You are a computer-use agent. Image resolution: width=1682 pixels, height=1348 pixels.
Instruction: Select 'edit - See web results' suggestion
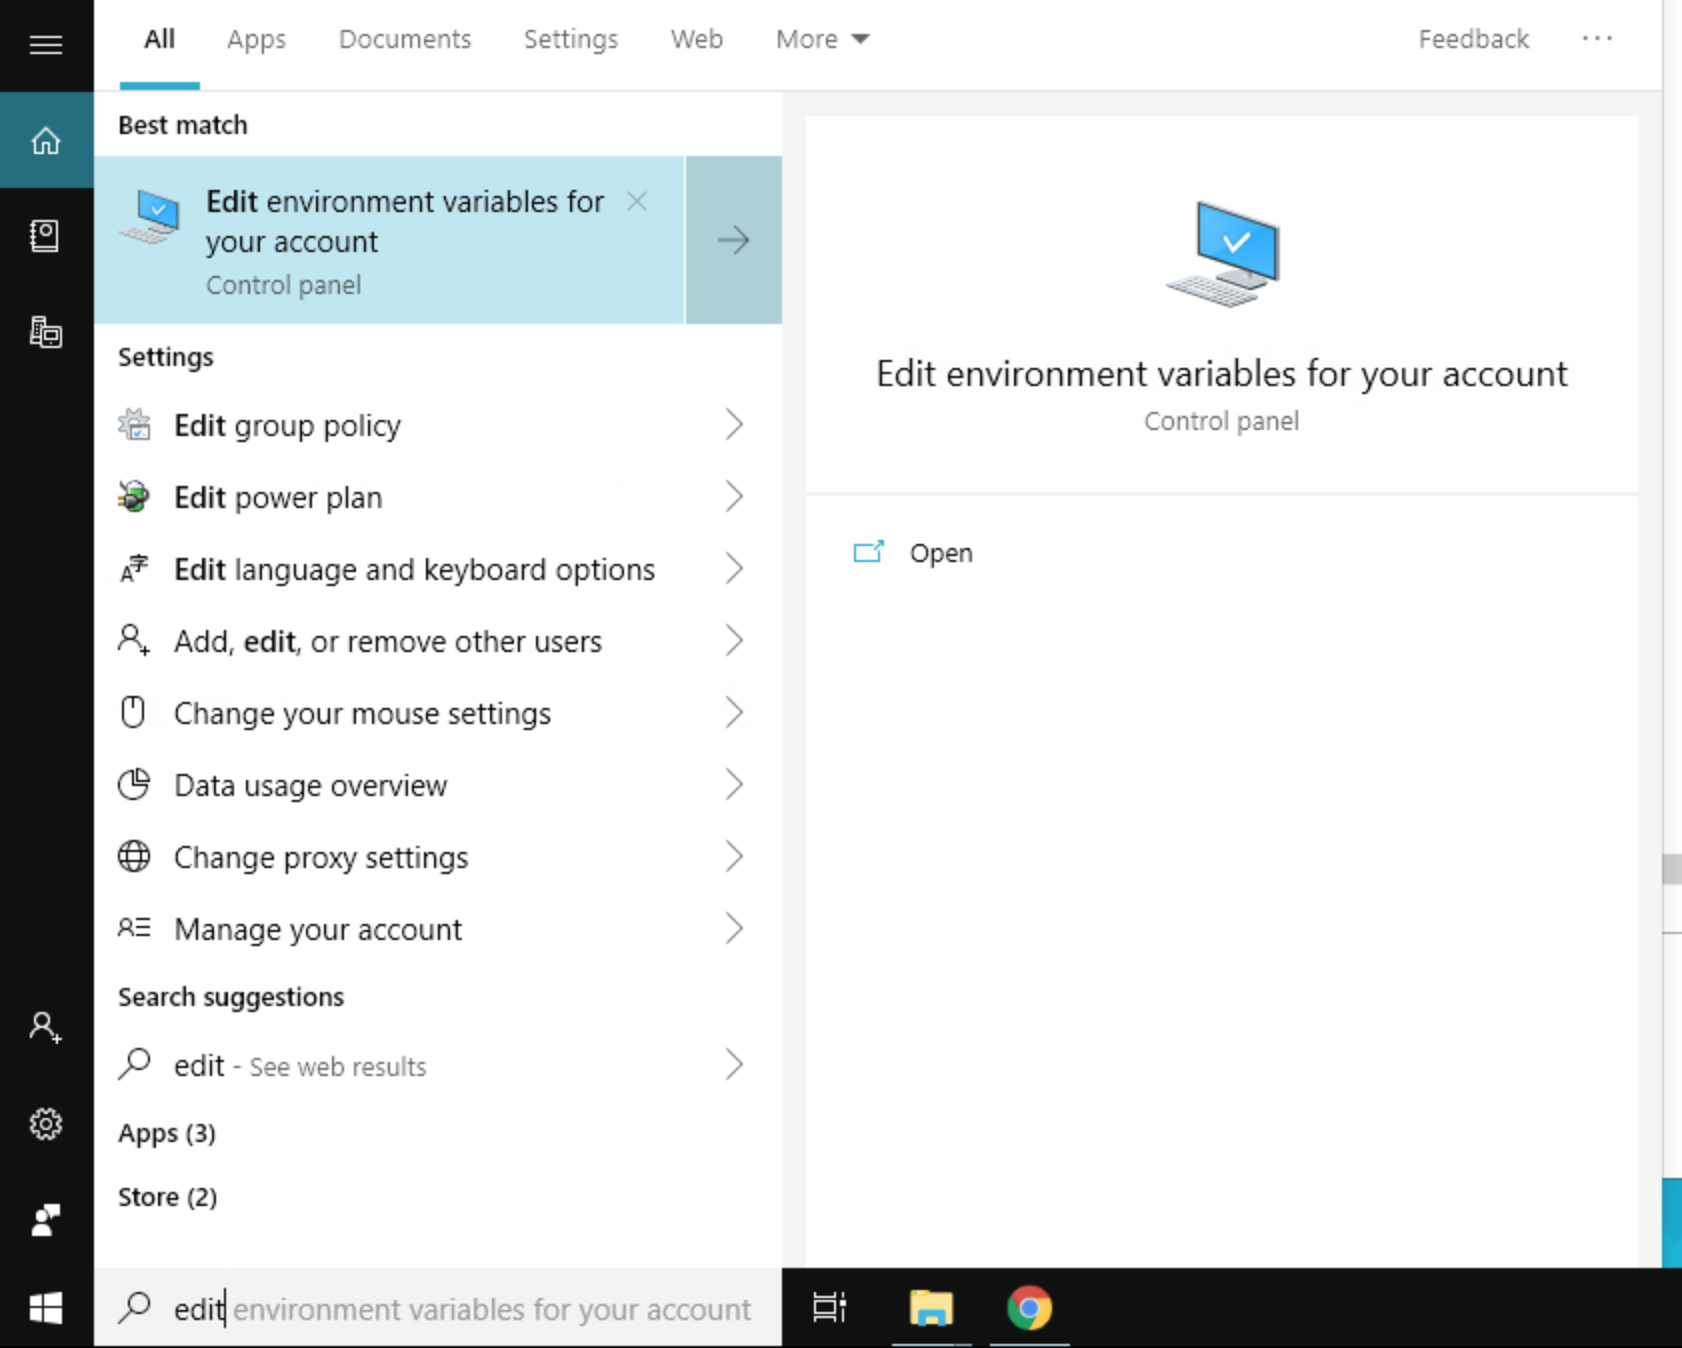click(437, 1065)
